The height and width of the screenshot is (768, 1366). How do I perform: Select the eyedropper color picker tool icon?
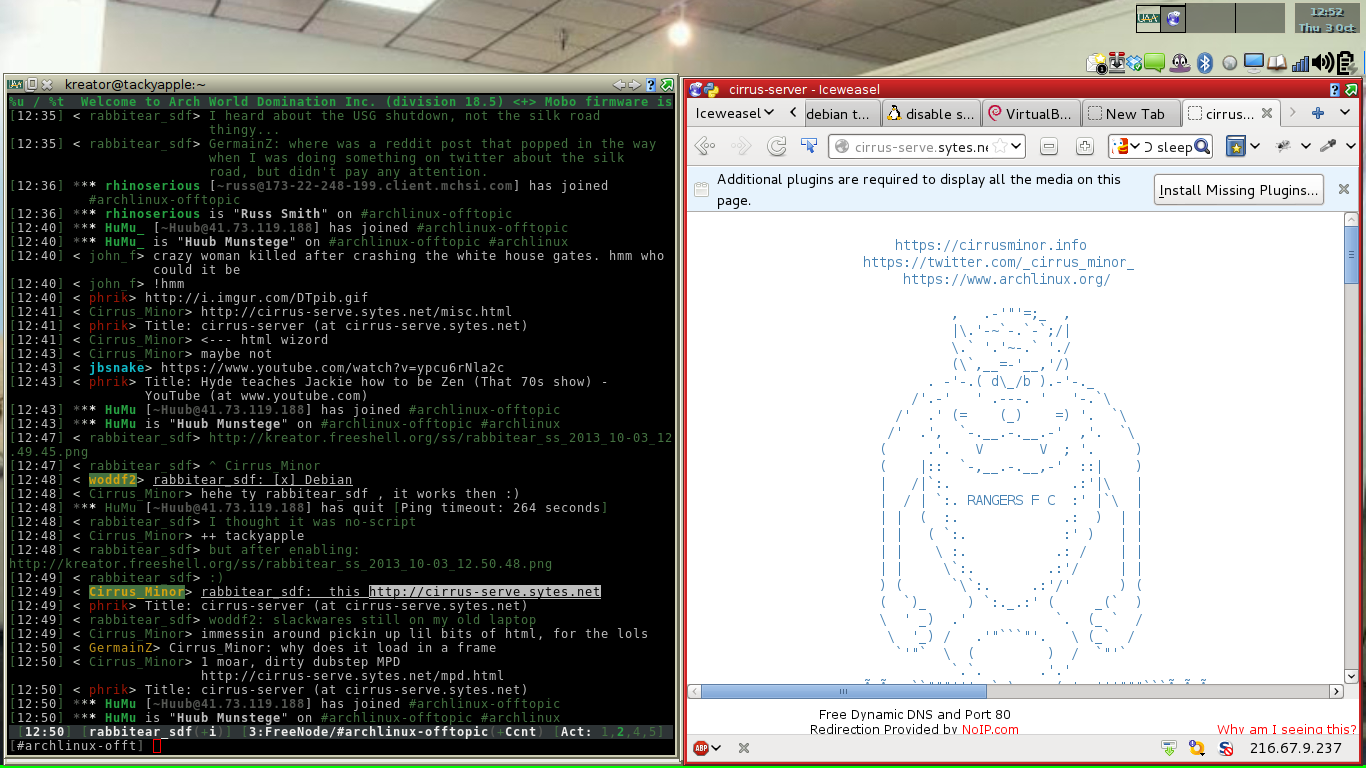pos(1328,146)
